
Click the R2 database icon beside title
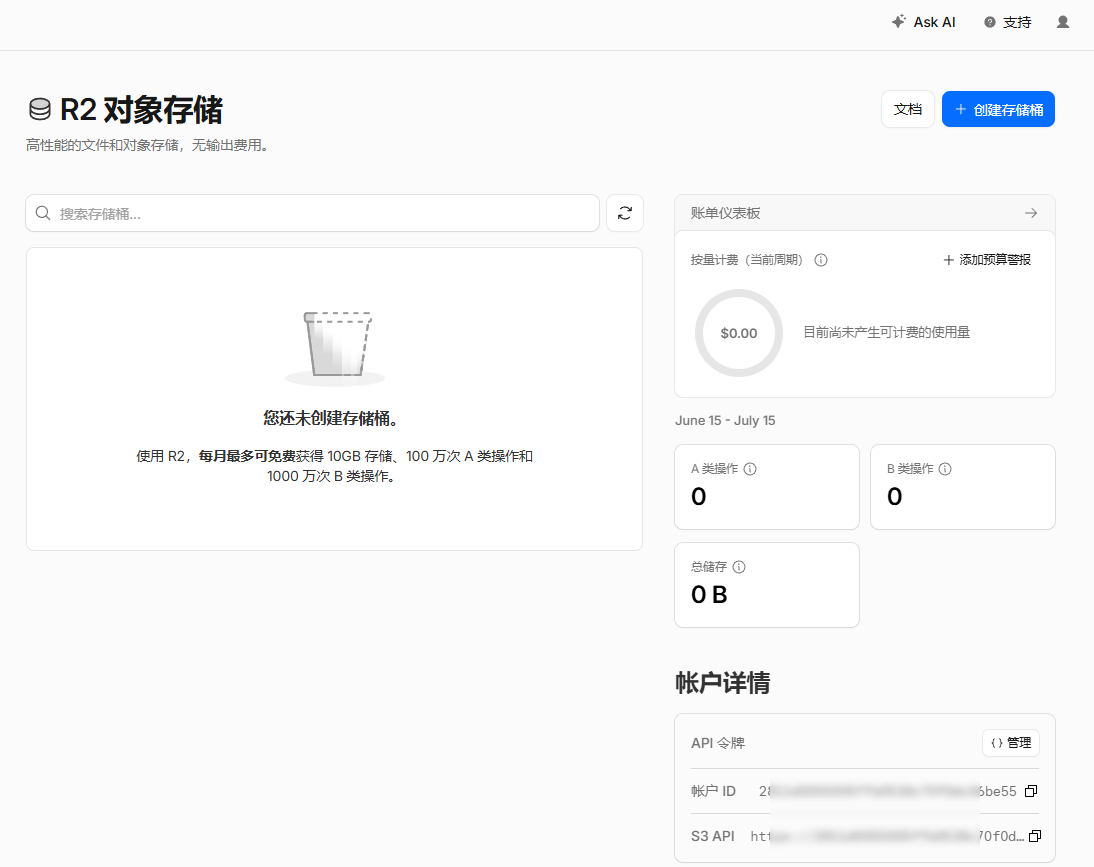coord(40,110)
